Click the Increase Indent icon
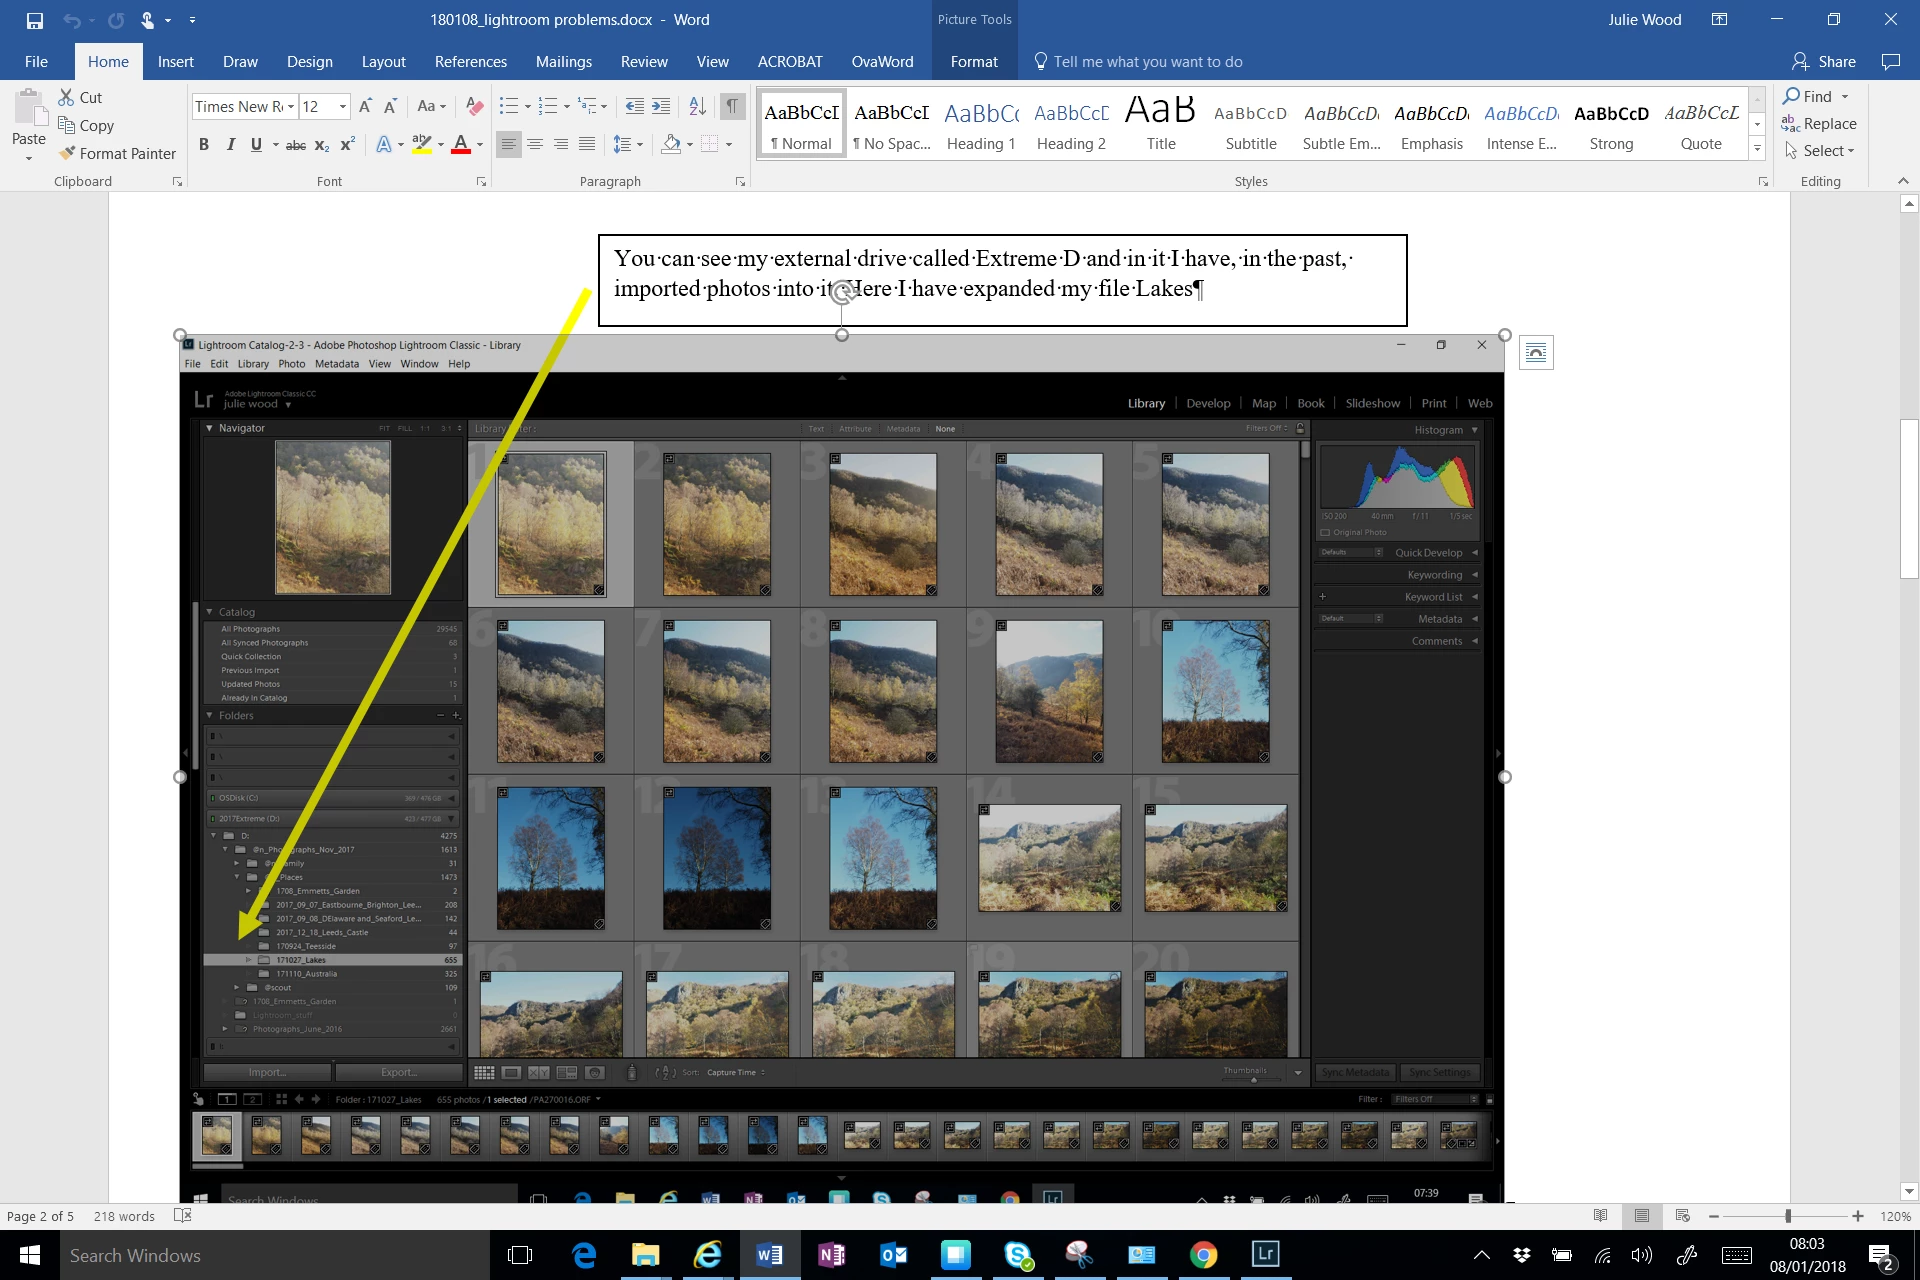Viewport: 1920px width, 1280px height. [661, 106]
